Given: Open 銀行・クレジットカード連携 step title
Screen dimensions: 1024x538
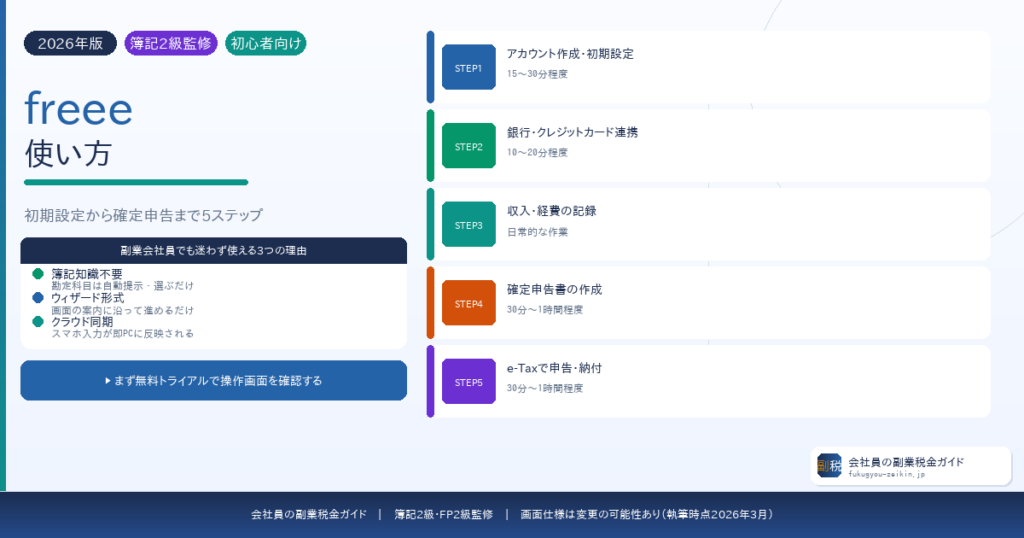Looking at the screenshot, I should 572,132.
